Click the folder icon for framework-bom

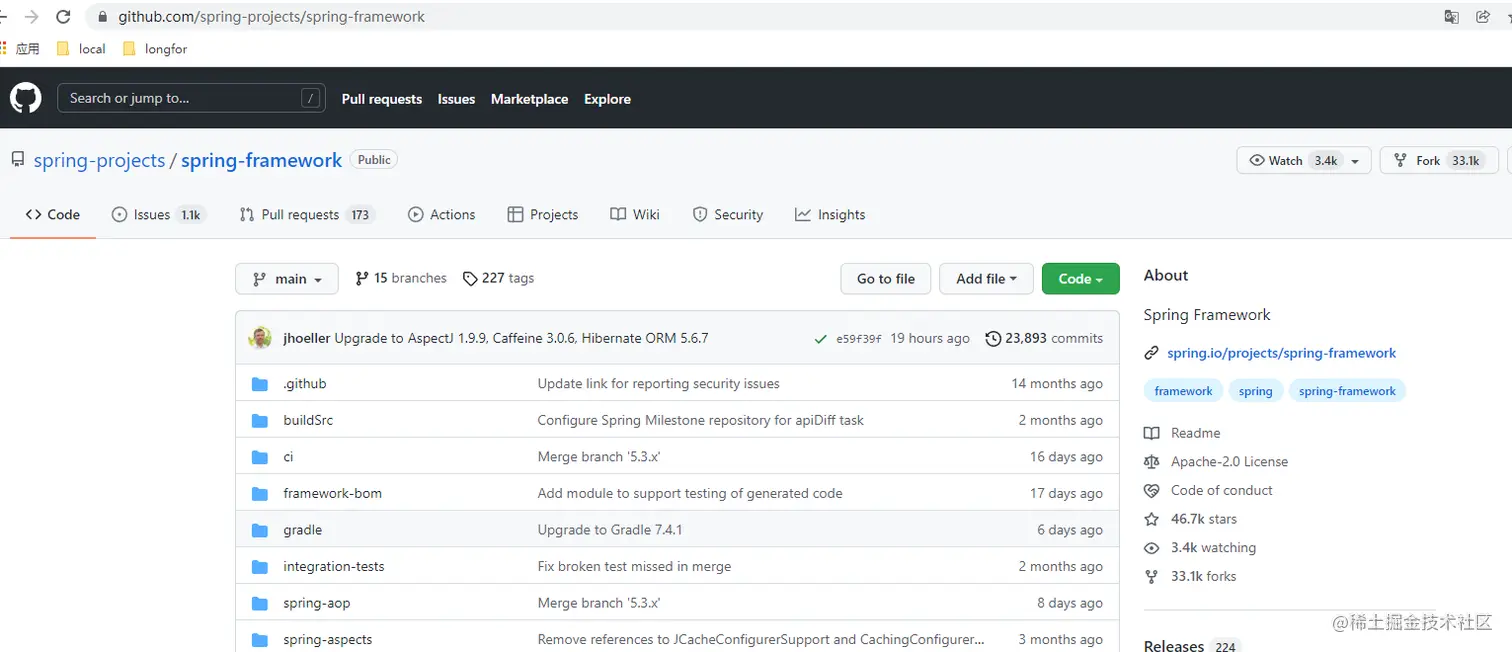260,493
